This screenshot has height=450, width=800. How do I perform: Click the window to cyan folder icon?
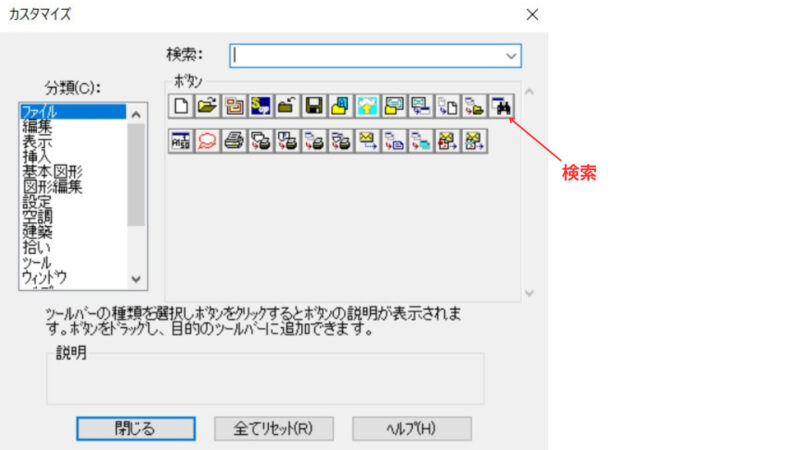point(421,141)
